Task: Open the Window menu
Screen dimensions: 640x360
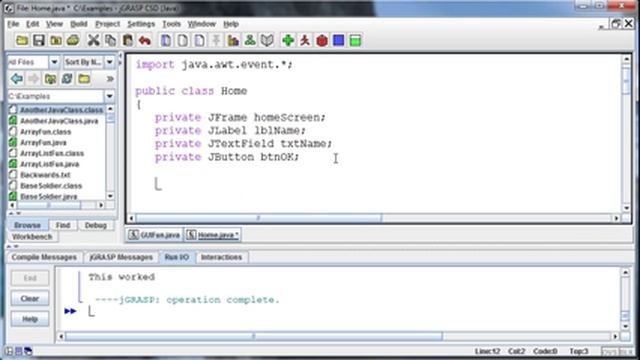Action: 202,24
